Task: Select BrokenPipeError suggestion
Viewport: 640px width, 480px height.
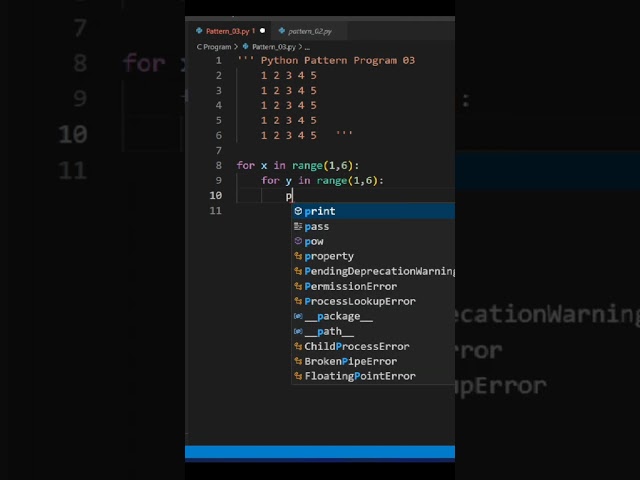Action: coord(373,361)
